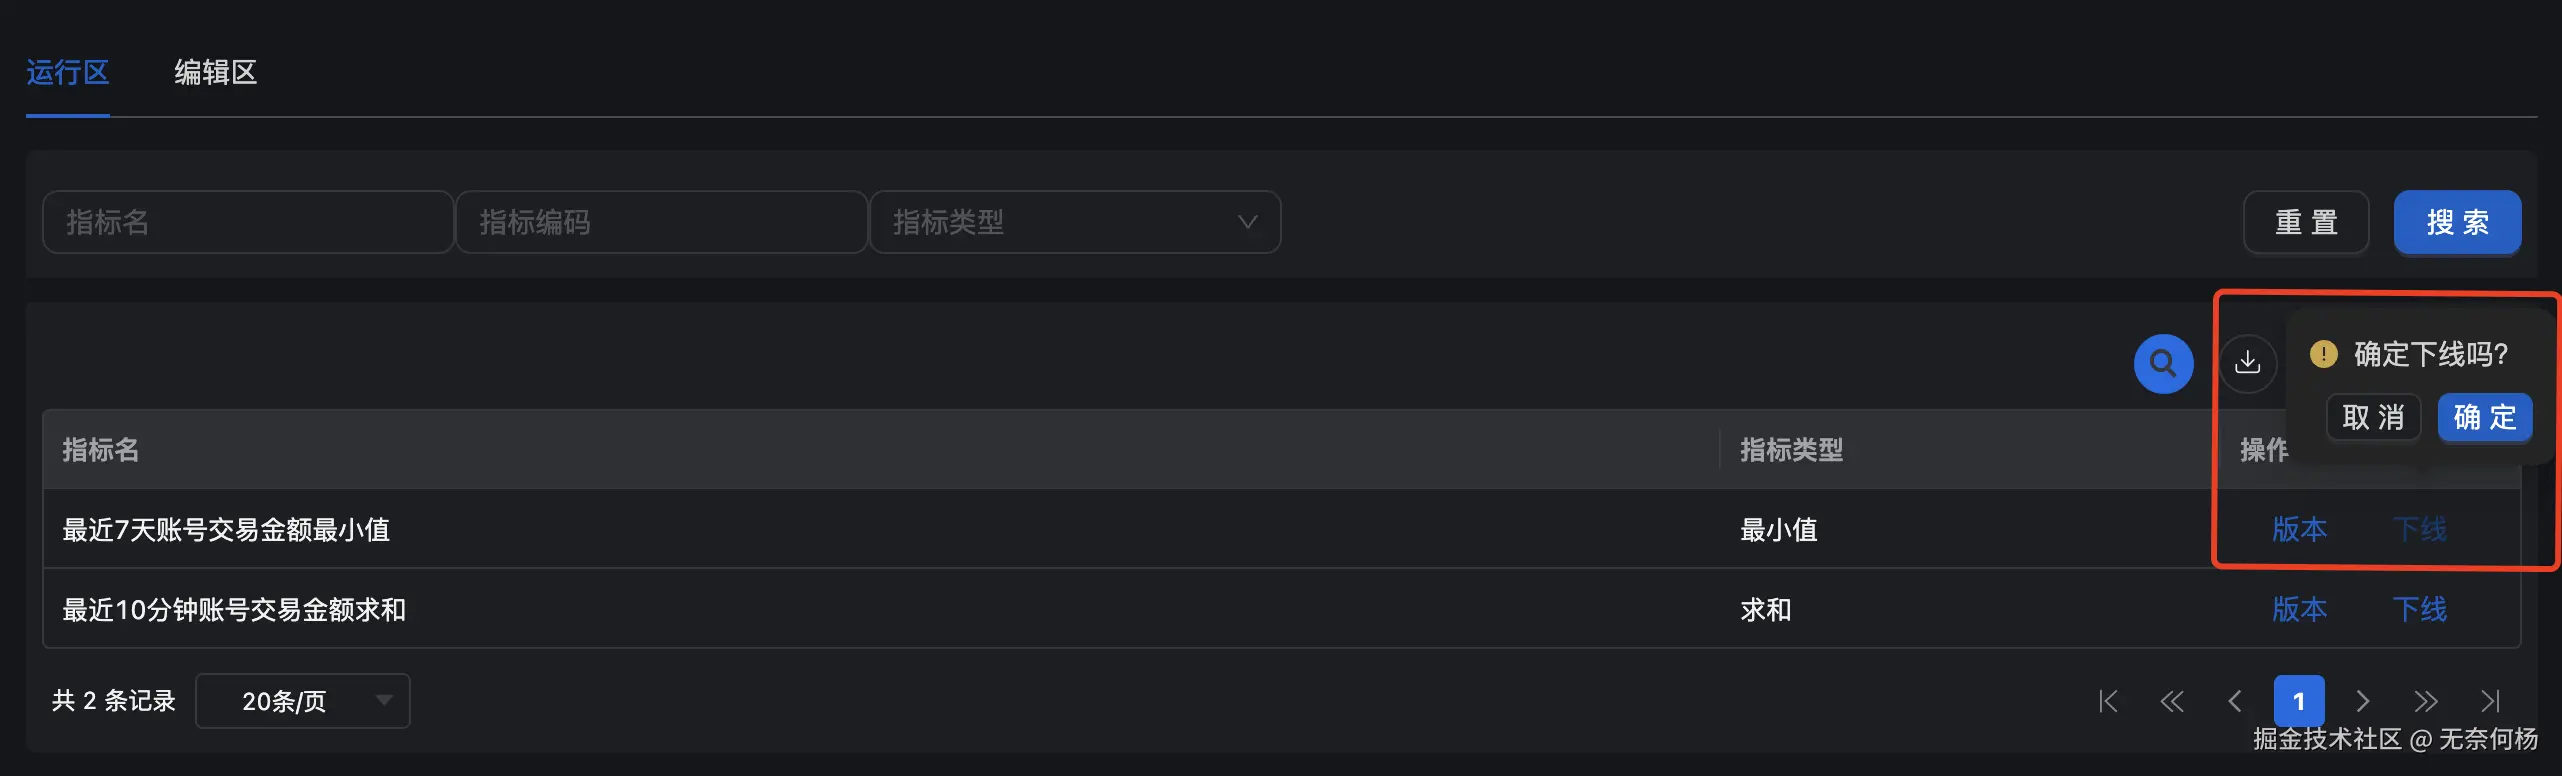Expand the 20条/页 page size selector

coord(303,701)
